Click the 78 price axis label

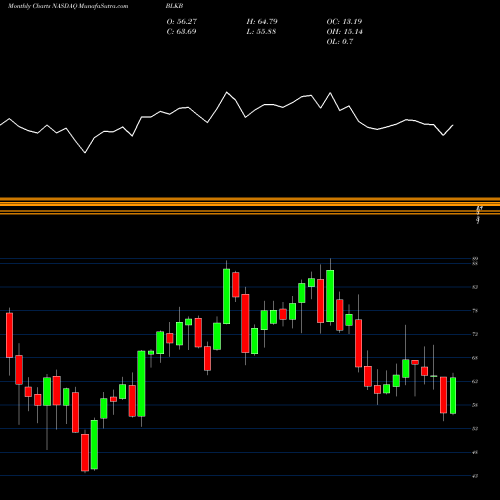pos(475,311)
